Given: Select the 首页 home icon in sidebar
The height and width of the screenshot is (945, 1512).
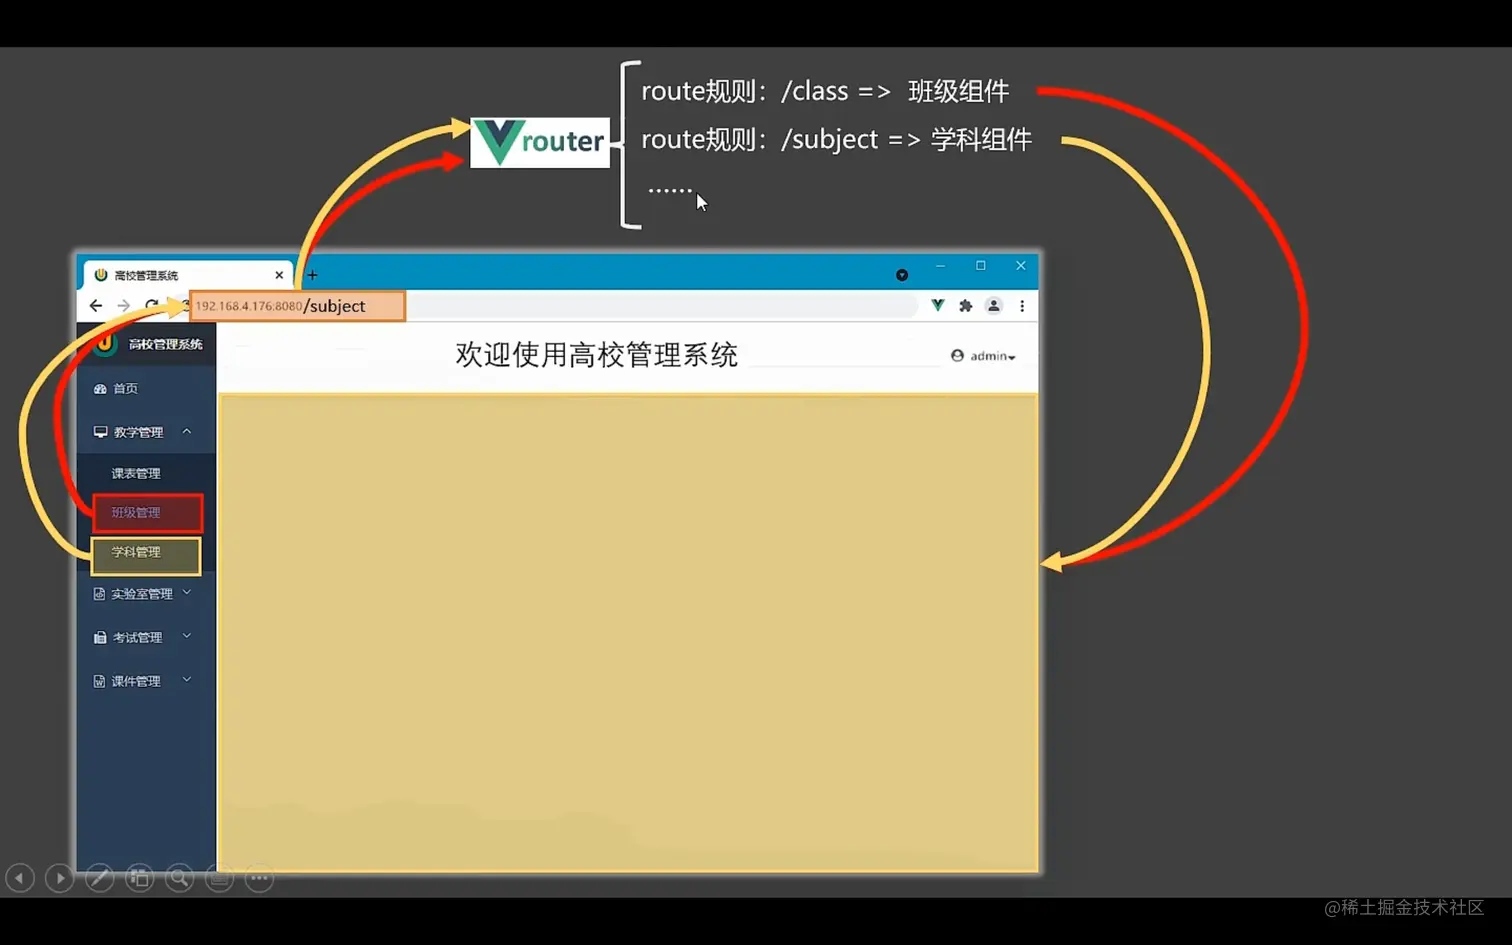Looking at the screenshot, I should [100, 389].
